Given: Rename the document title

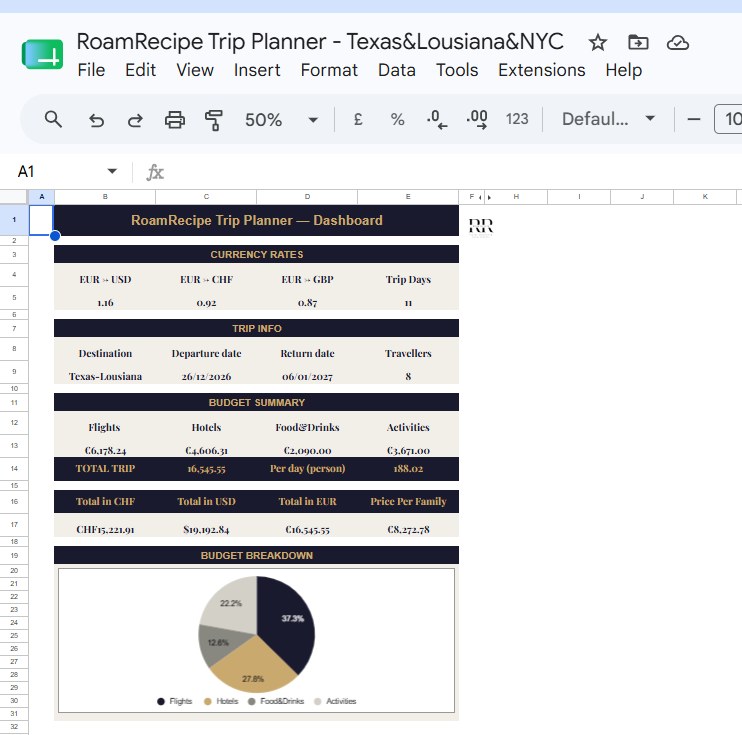Looking at the screenshot, I should tap(320, 42).
